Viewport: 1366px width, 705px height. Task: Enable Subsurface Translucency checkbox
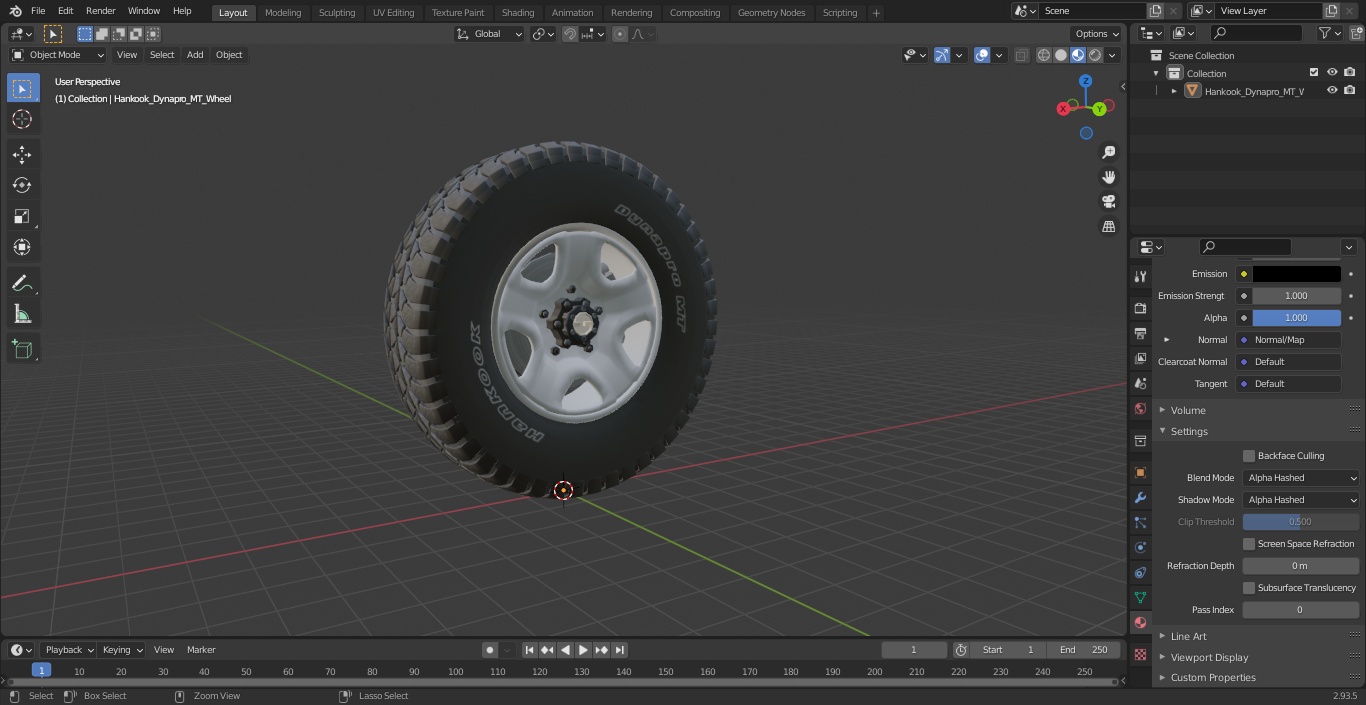click(1249, 588)
